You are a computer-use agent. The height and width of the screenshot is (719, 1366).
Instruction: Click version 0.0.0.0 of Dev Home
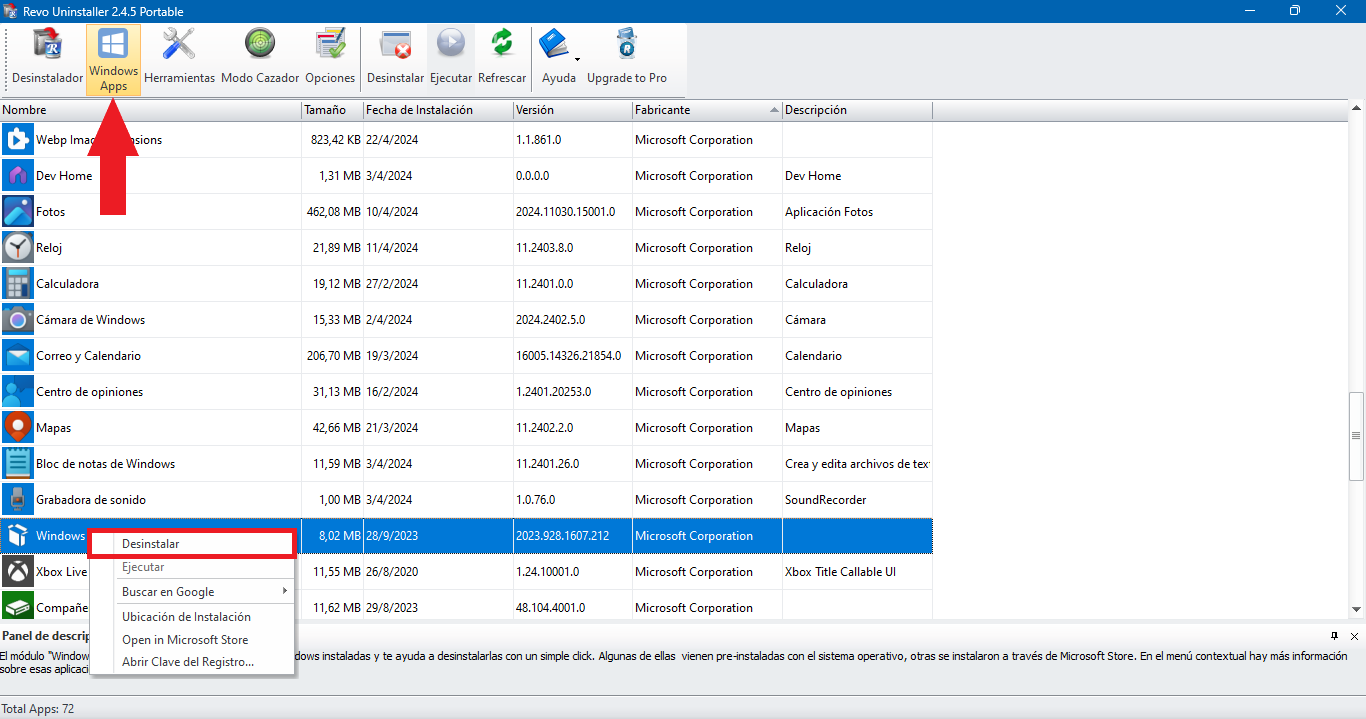532,176
